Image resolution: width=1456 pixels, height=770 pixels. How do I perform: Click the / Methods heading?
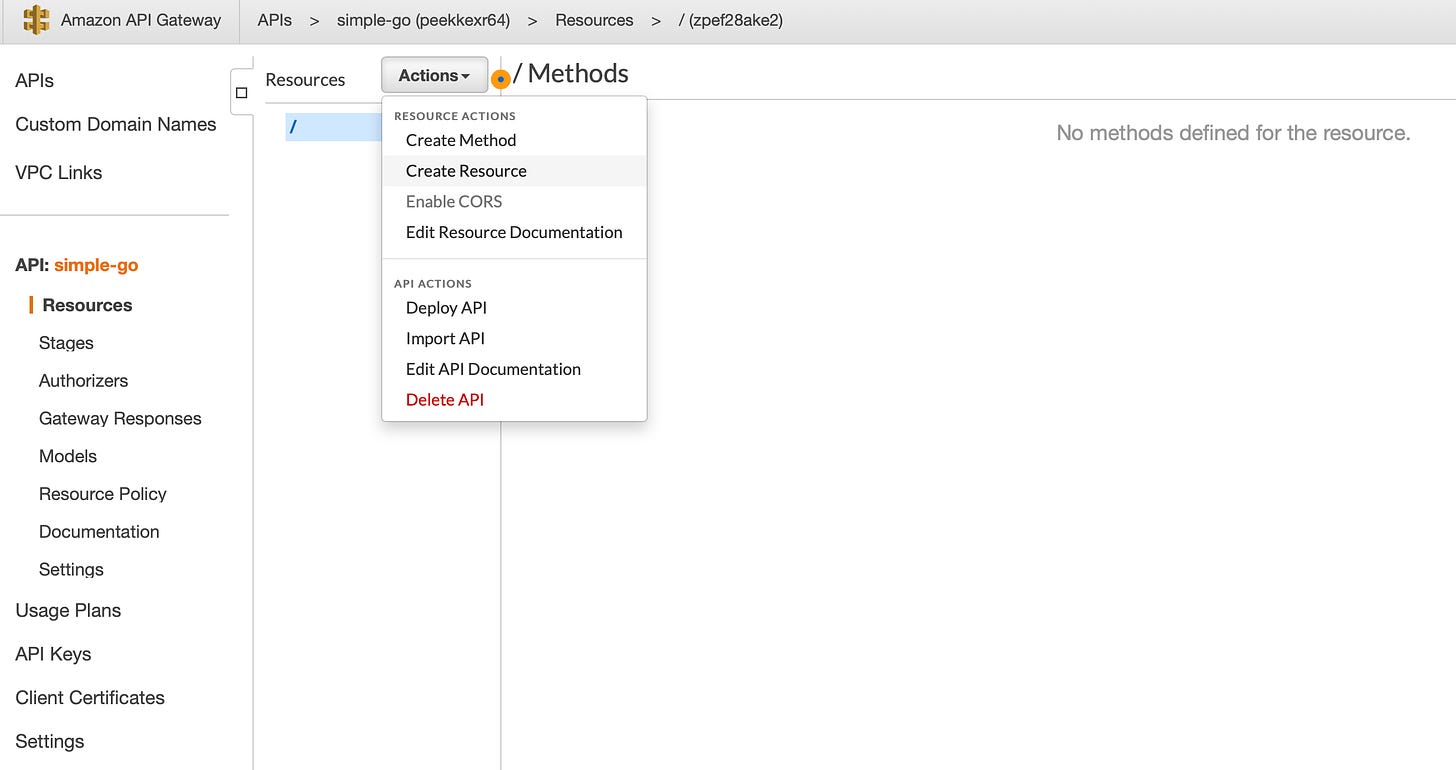(571, 74)
